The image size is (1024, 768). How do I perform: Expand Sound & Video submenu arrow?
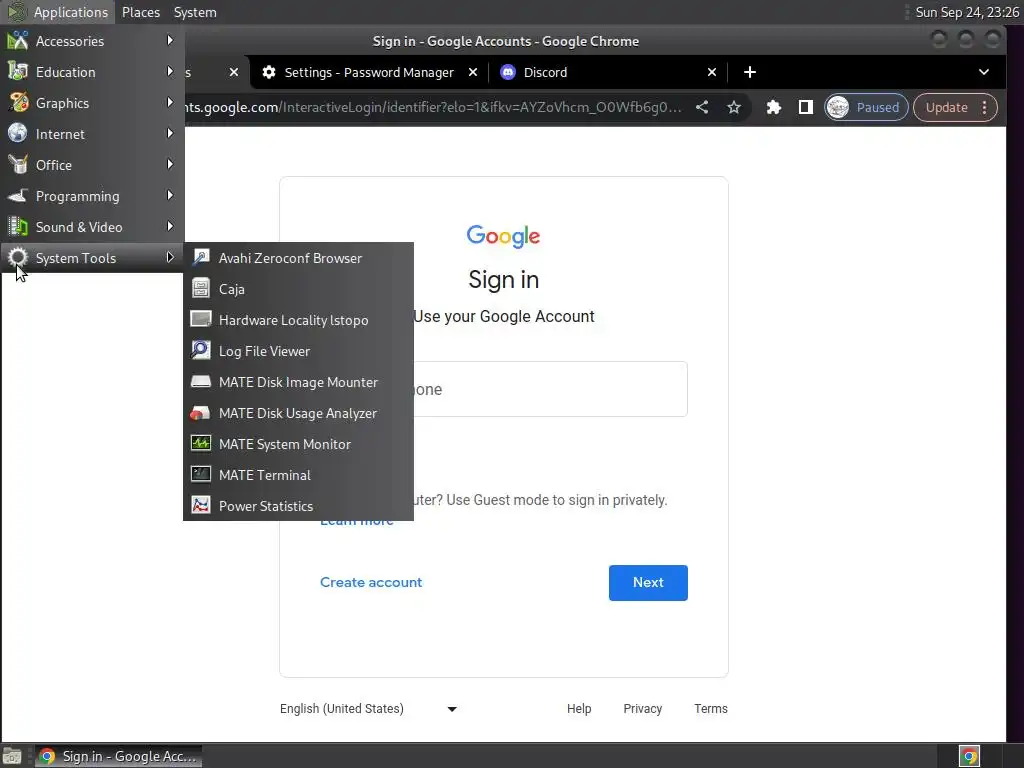click(x=170, y=227)
